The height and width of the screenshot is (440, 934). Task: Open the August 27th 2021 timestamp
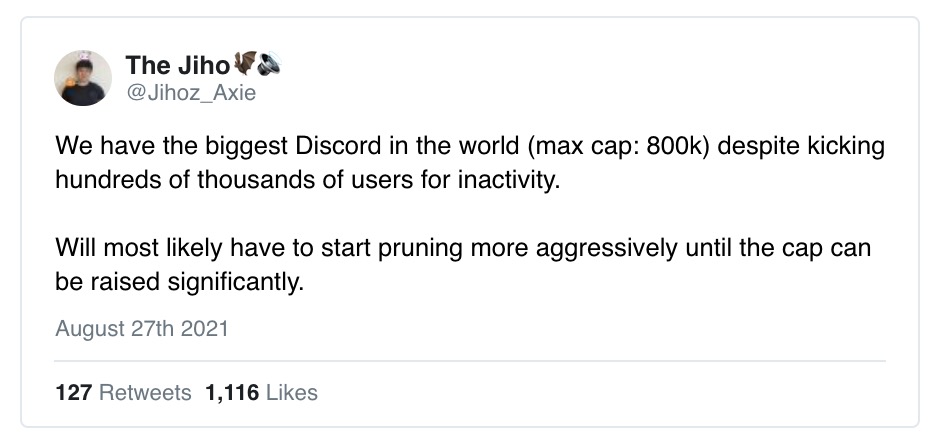tap(142, 329)
